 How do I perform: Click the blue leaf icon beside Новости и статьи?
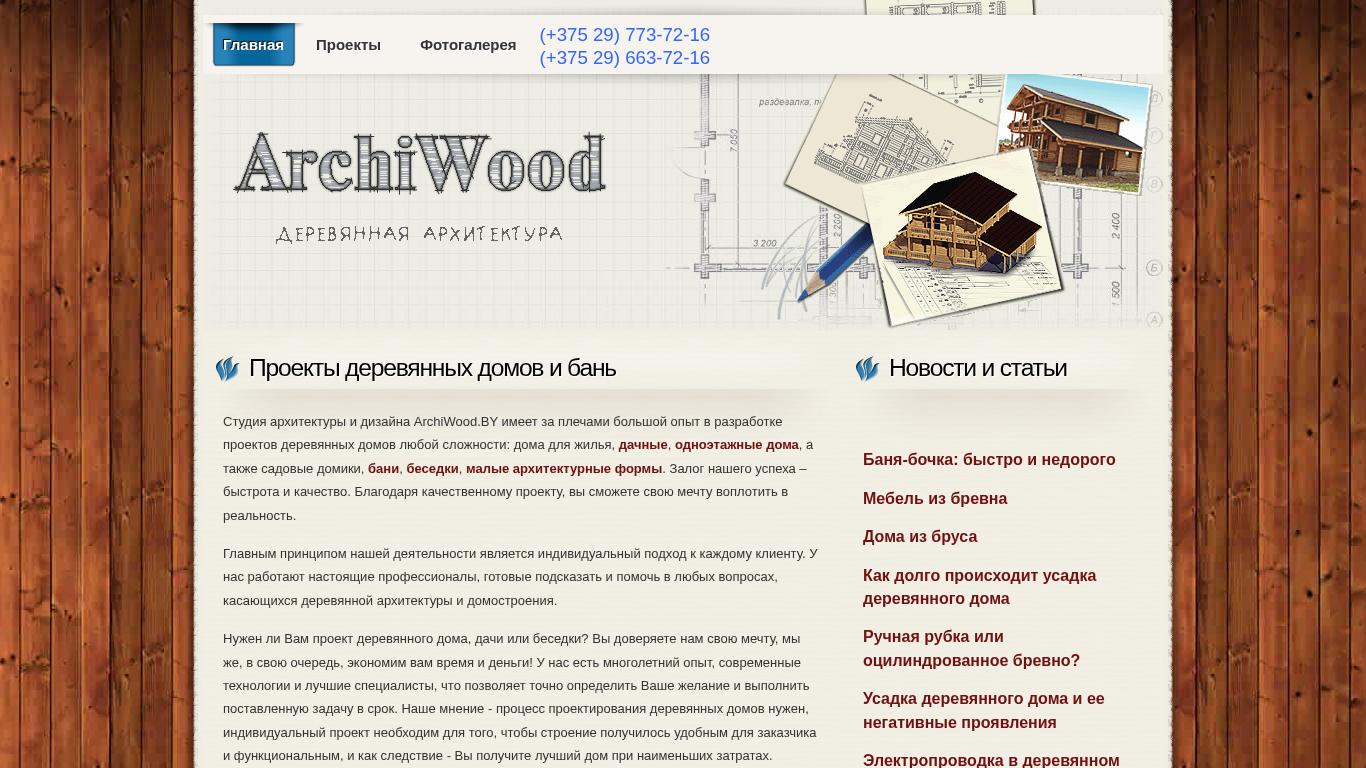tap(867, 369)
